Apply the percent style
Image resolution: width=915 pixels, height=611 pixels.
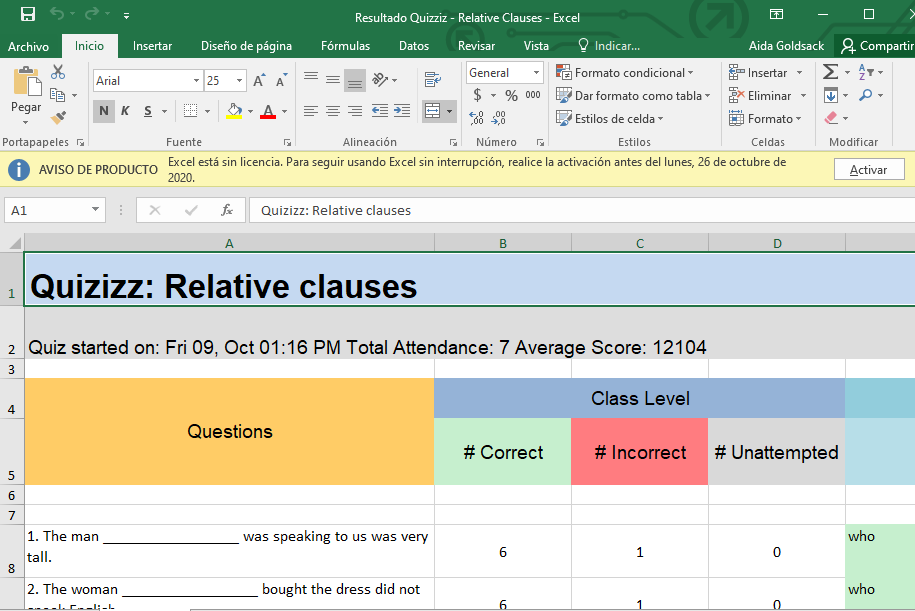(x=511, y=95)
